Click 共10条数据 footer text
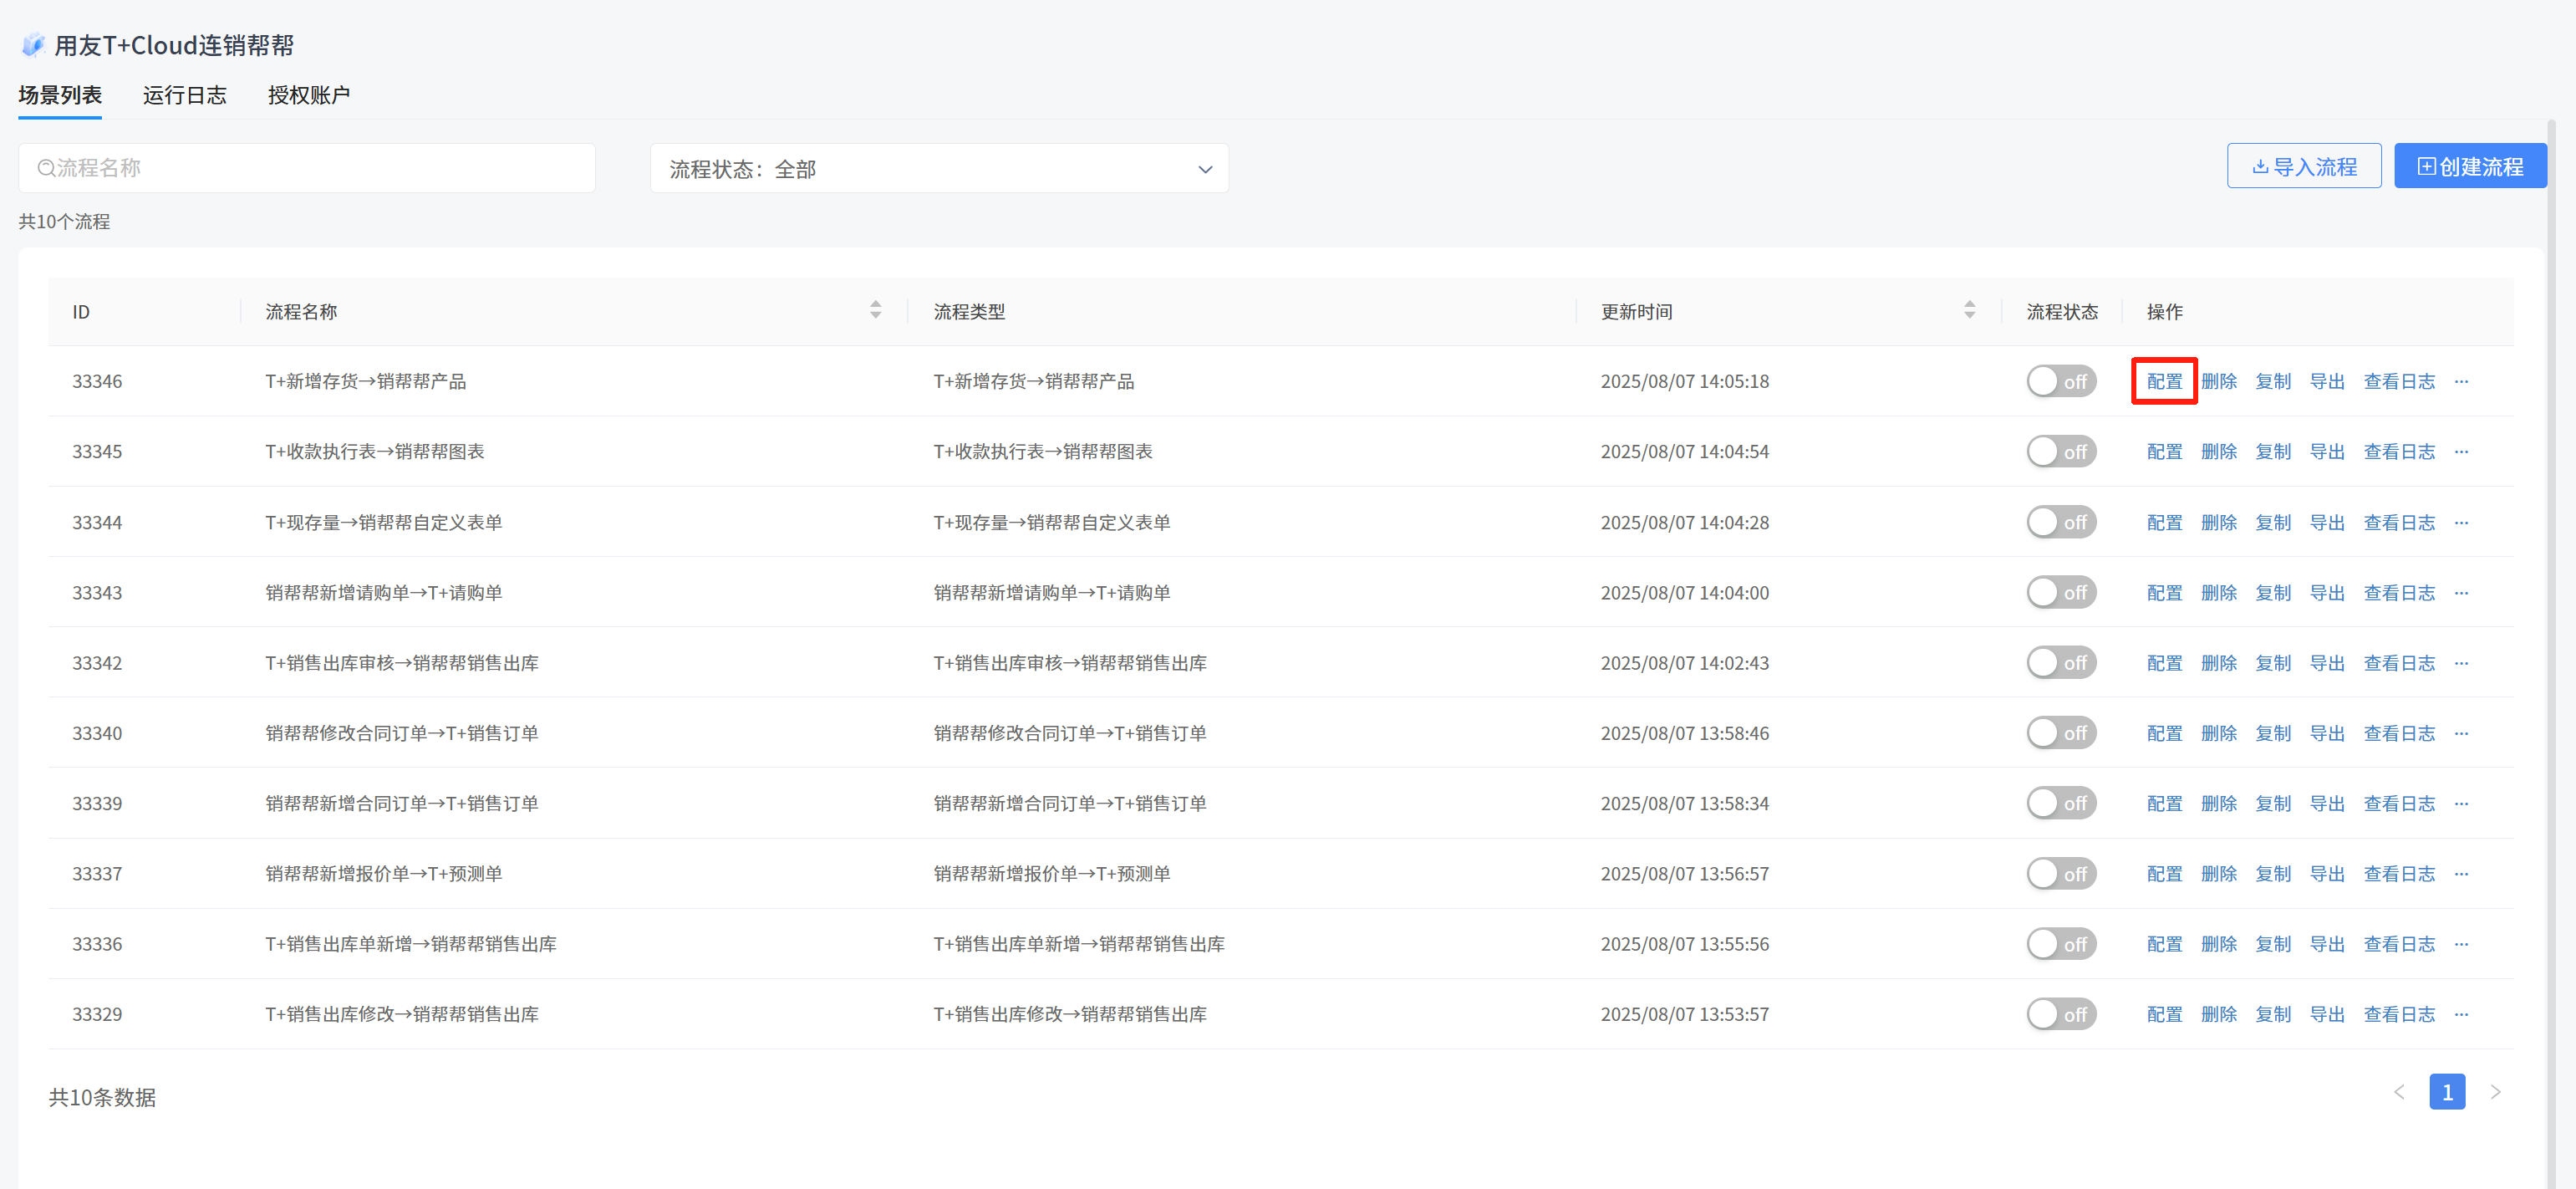2576x1189 pixels. click(x=102, y=1097)
